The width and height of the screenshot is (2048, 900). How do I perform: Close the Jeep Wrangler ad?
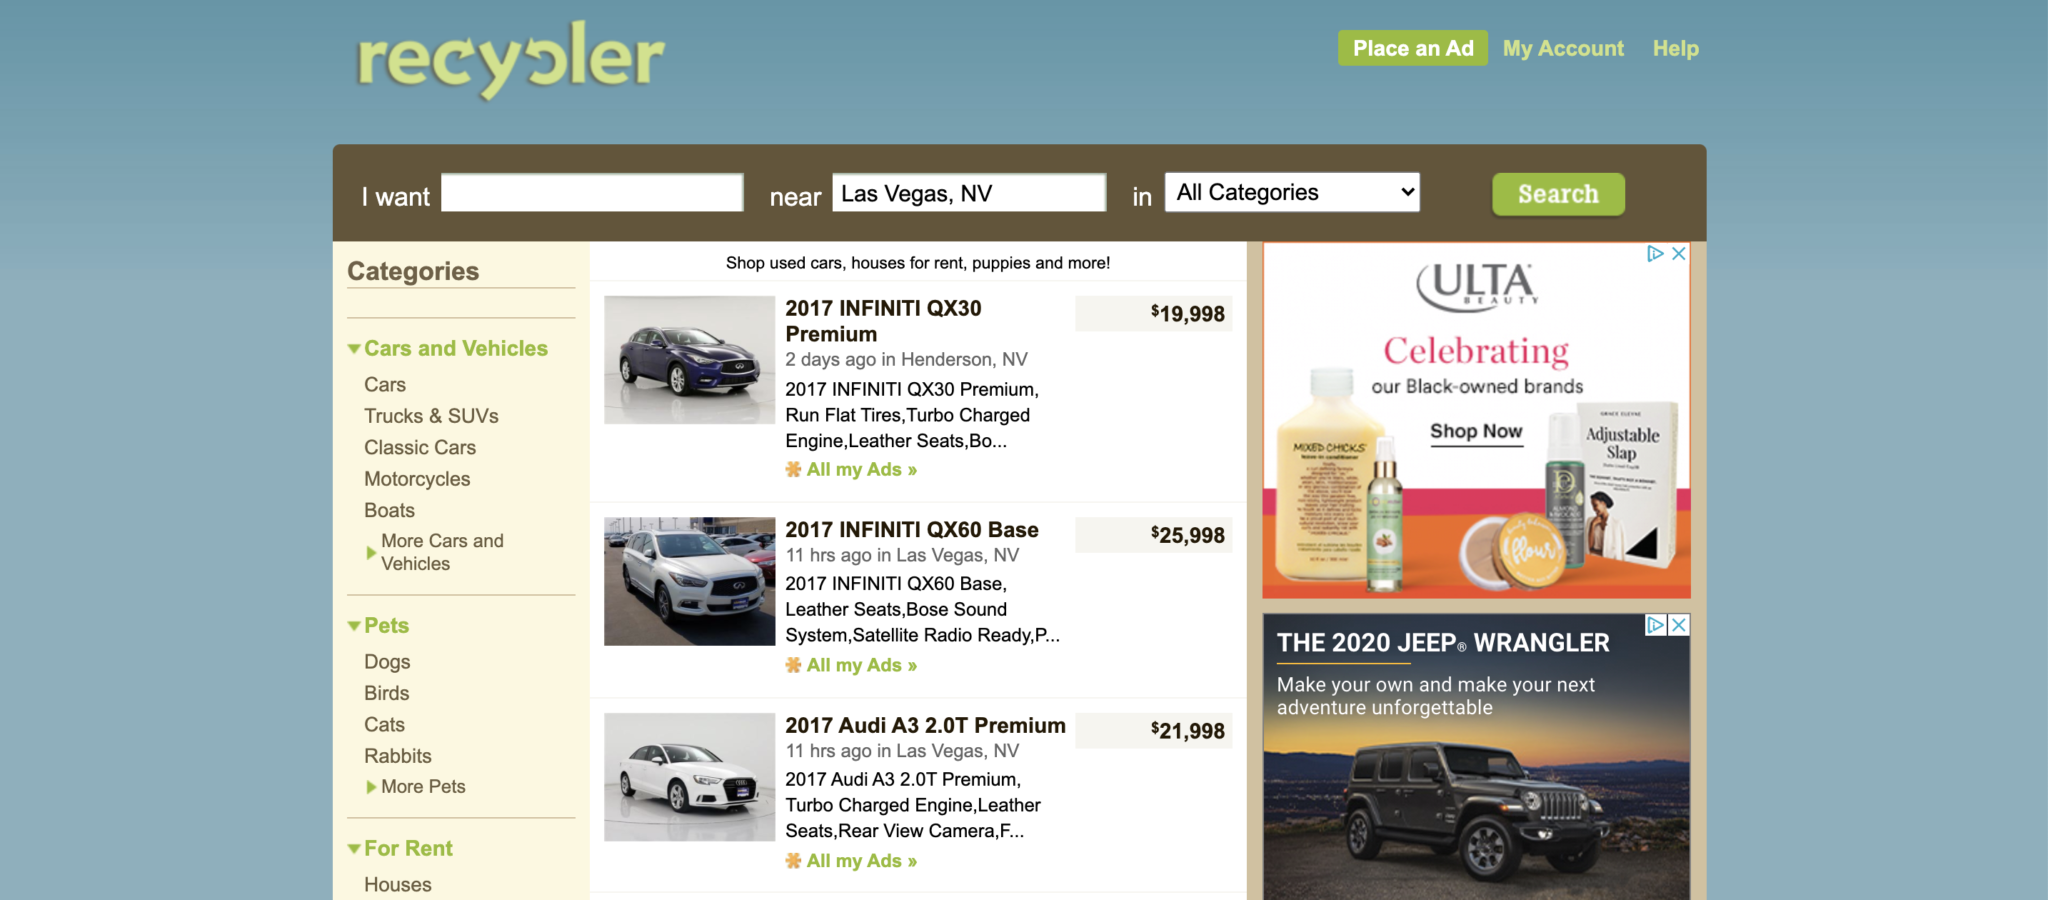[x=1679, y=625]
